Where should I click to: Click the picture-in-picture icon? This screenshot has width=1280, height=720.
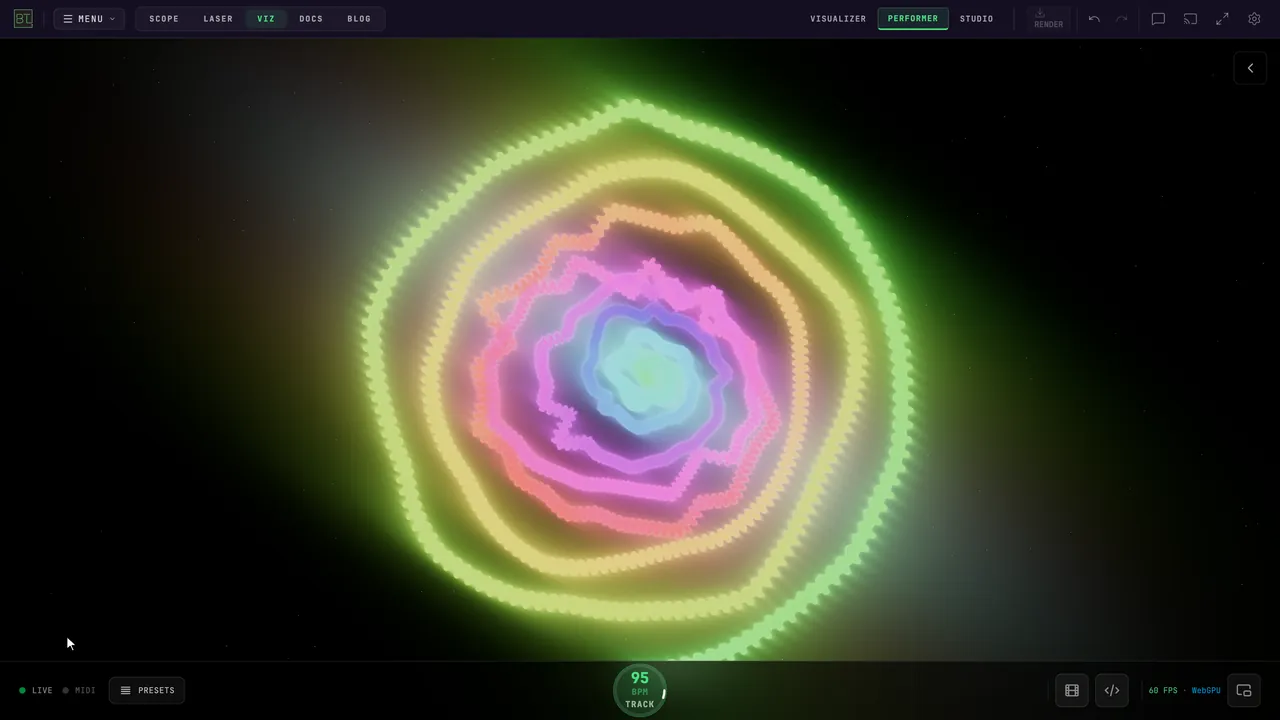(x=1244, y=690)
